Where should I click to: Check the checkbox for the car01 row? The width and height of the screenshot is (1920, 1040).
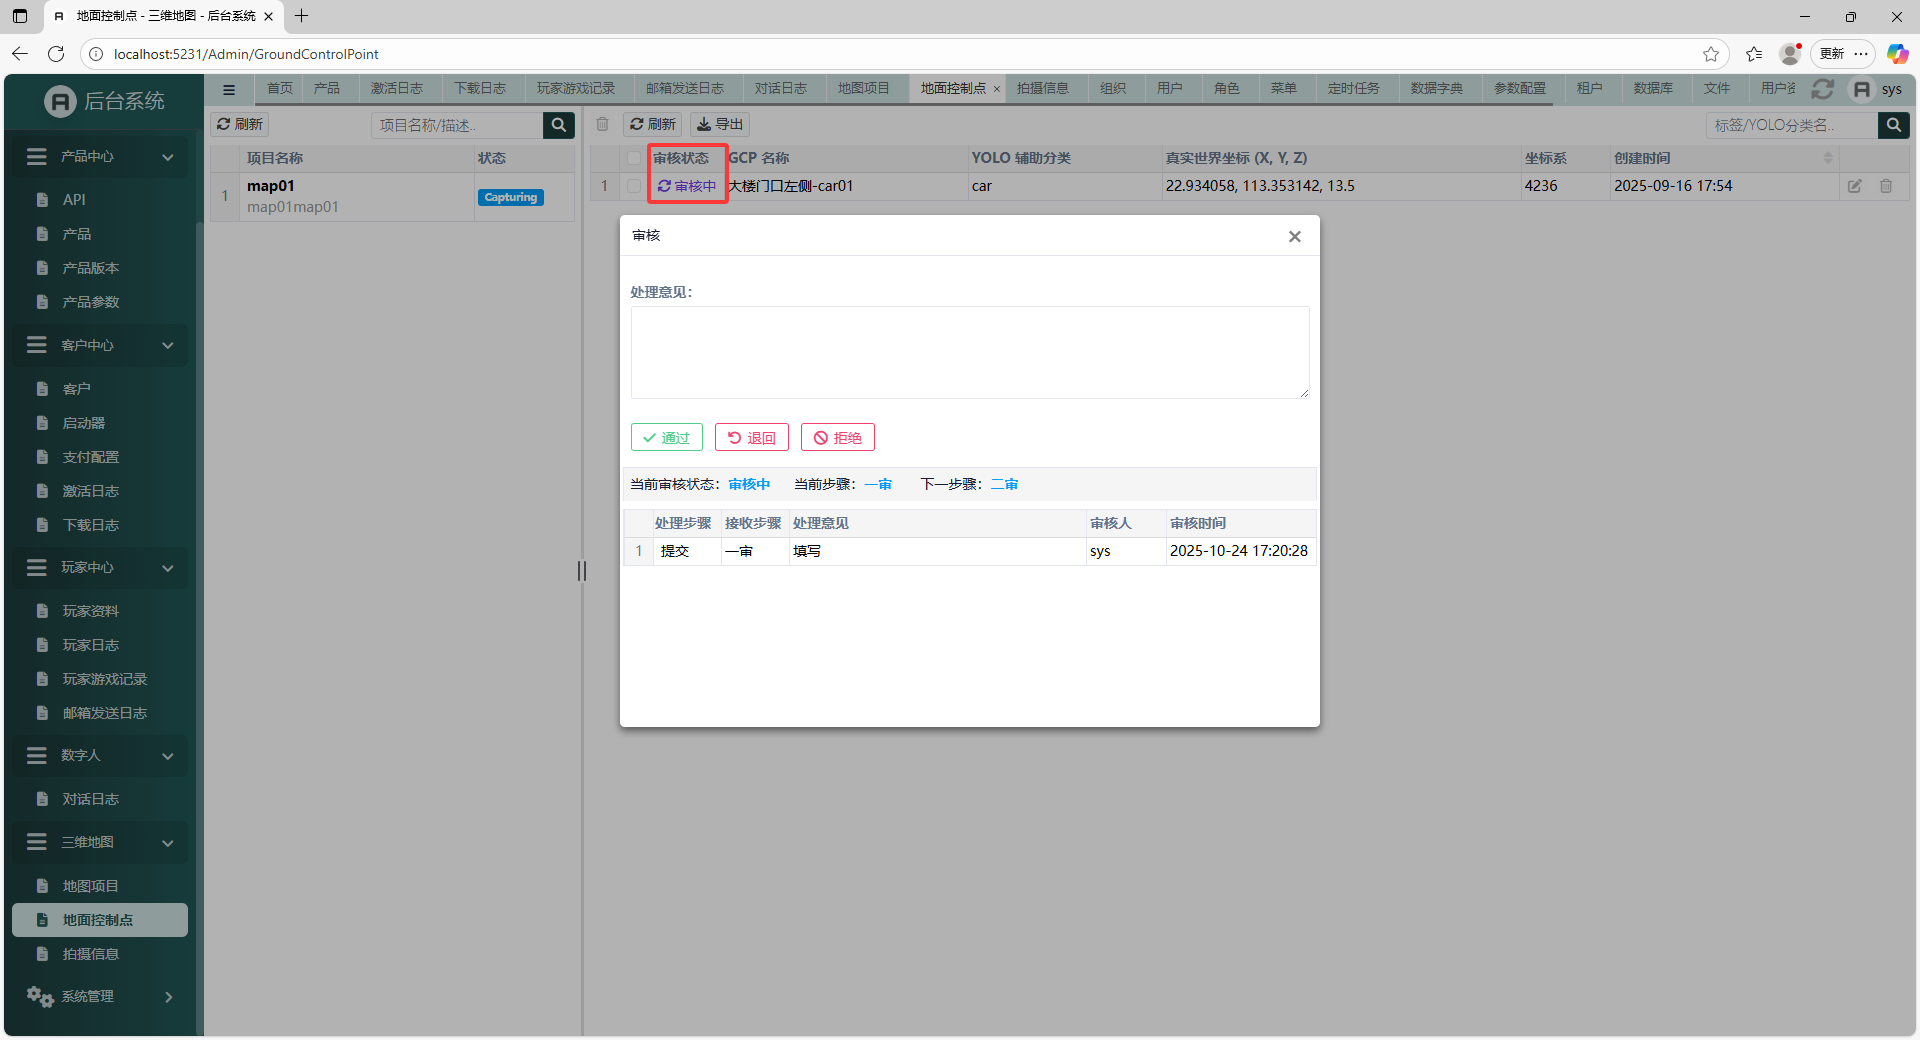click(634, 186)
